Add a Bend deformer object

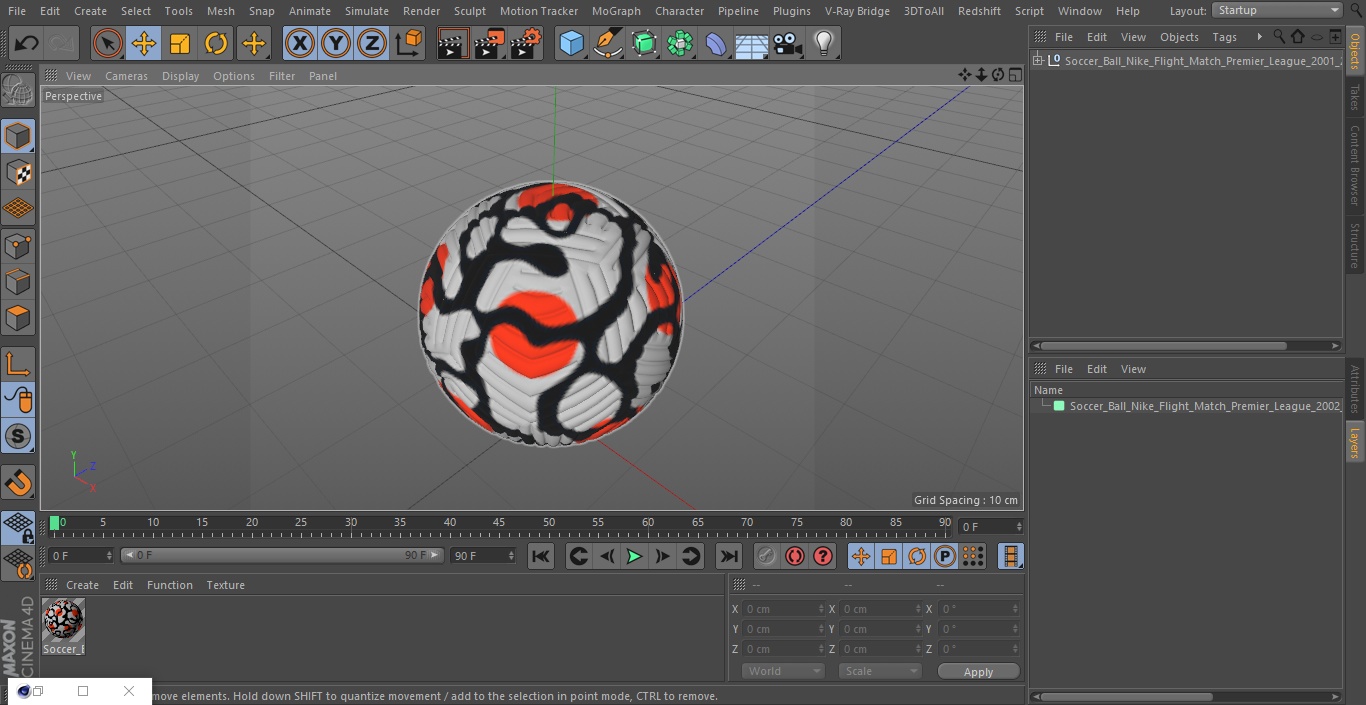click(x=716, y=44)
